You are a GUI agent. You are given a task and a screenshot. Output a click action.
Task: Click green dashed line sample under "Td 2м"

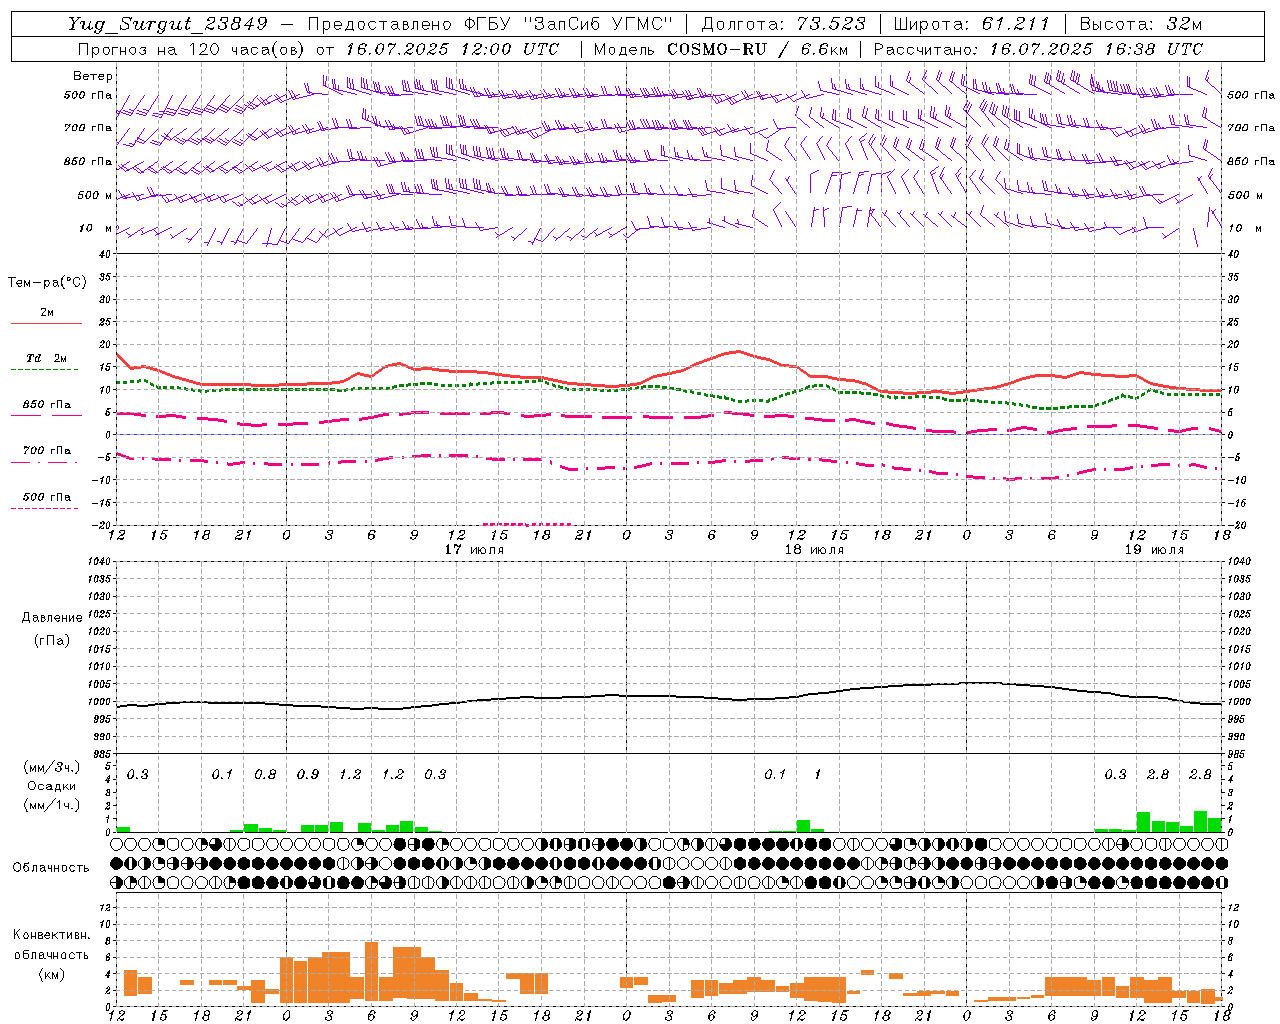click(45, 370)
